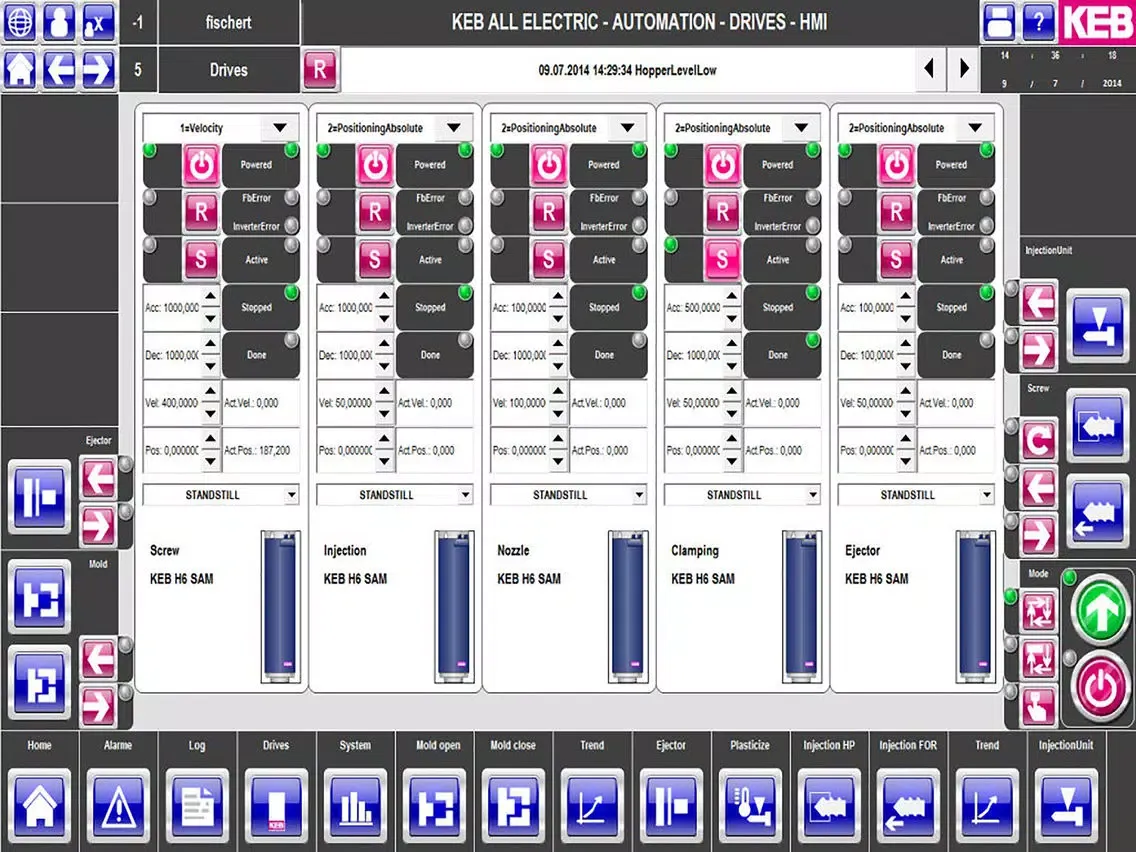
Task: Go to the home screen icon at top left
Action: click(20, 70)
